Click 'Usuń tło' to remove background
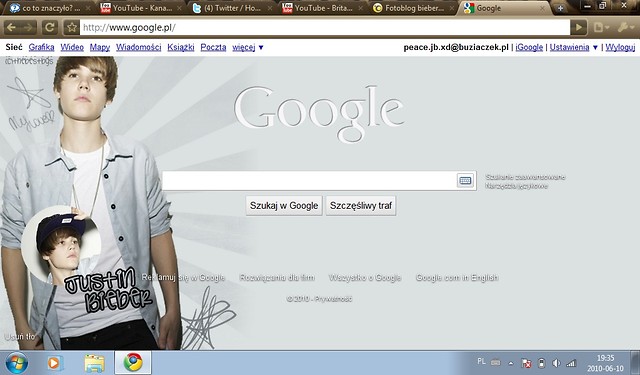This screenshot has width=640, height=375. (20, 337)
